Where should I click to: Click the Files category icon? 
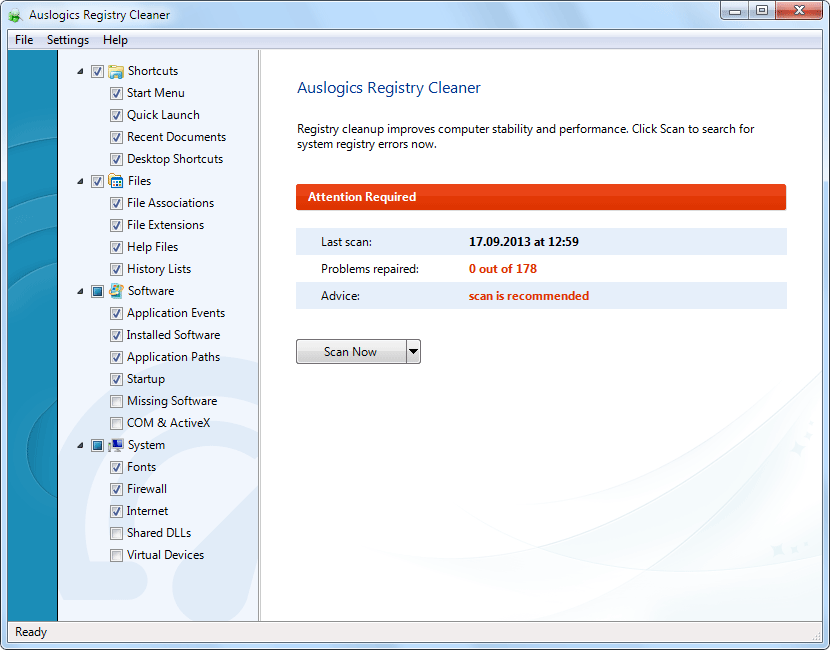coord(116,181)
